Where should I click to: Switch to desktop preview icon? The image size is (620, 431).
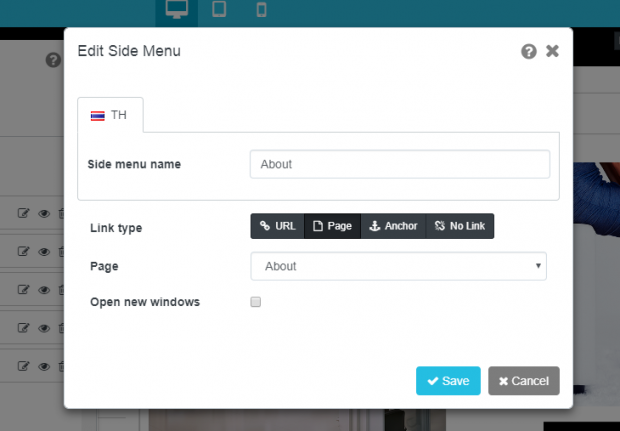tap(176, 9)
